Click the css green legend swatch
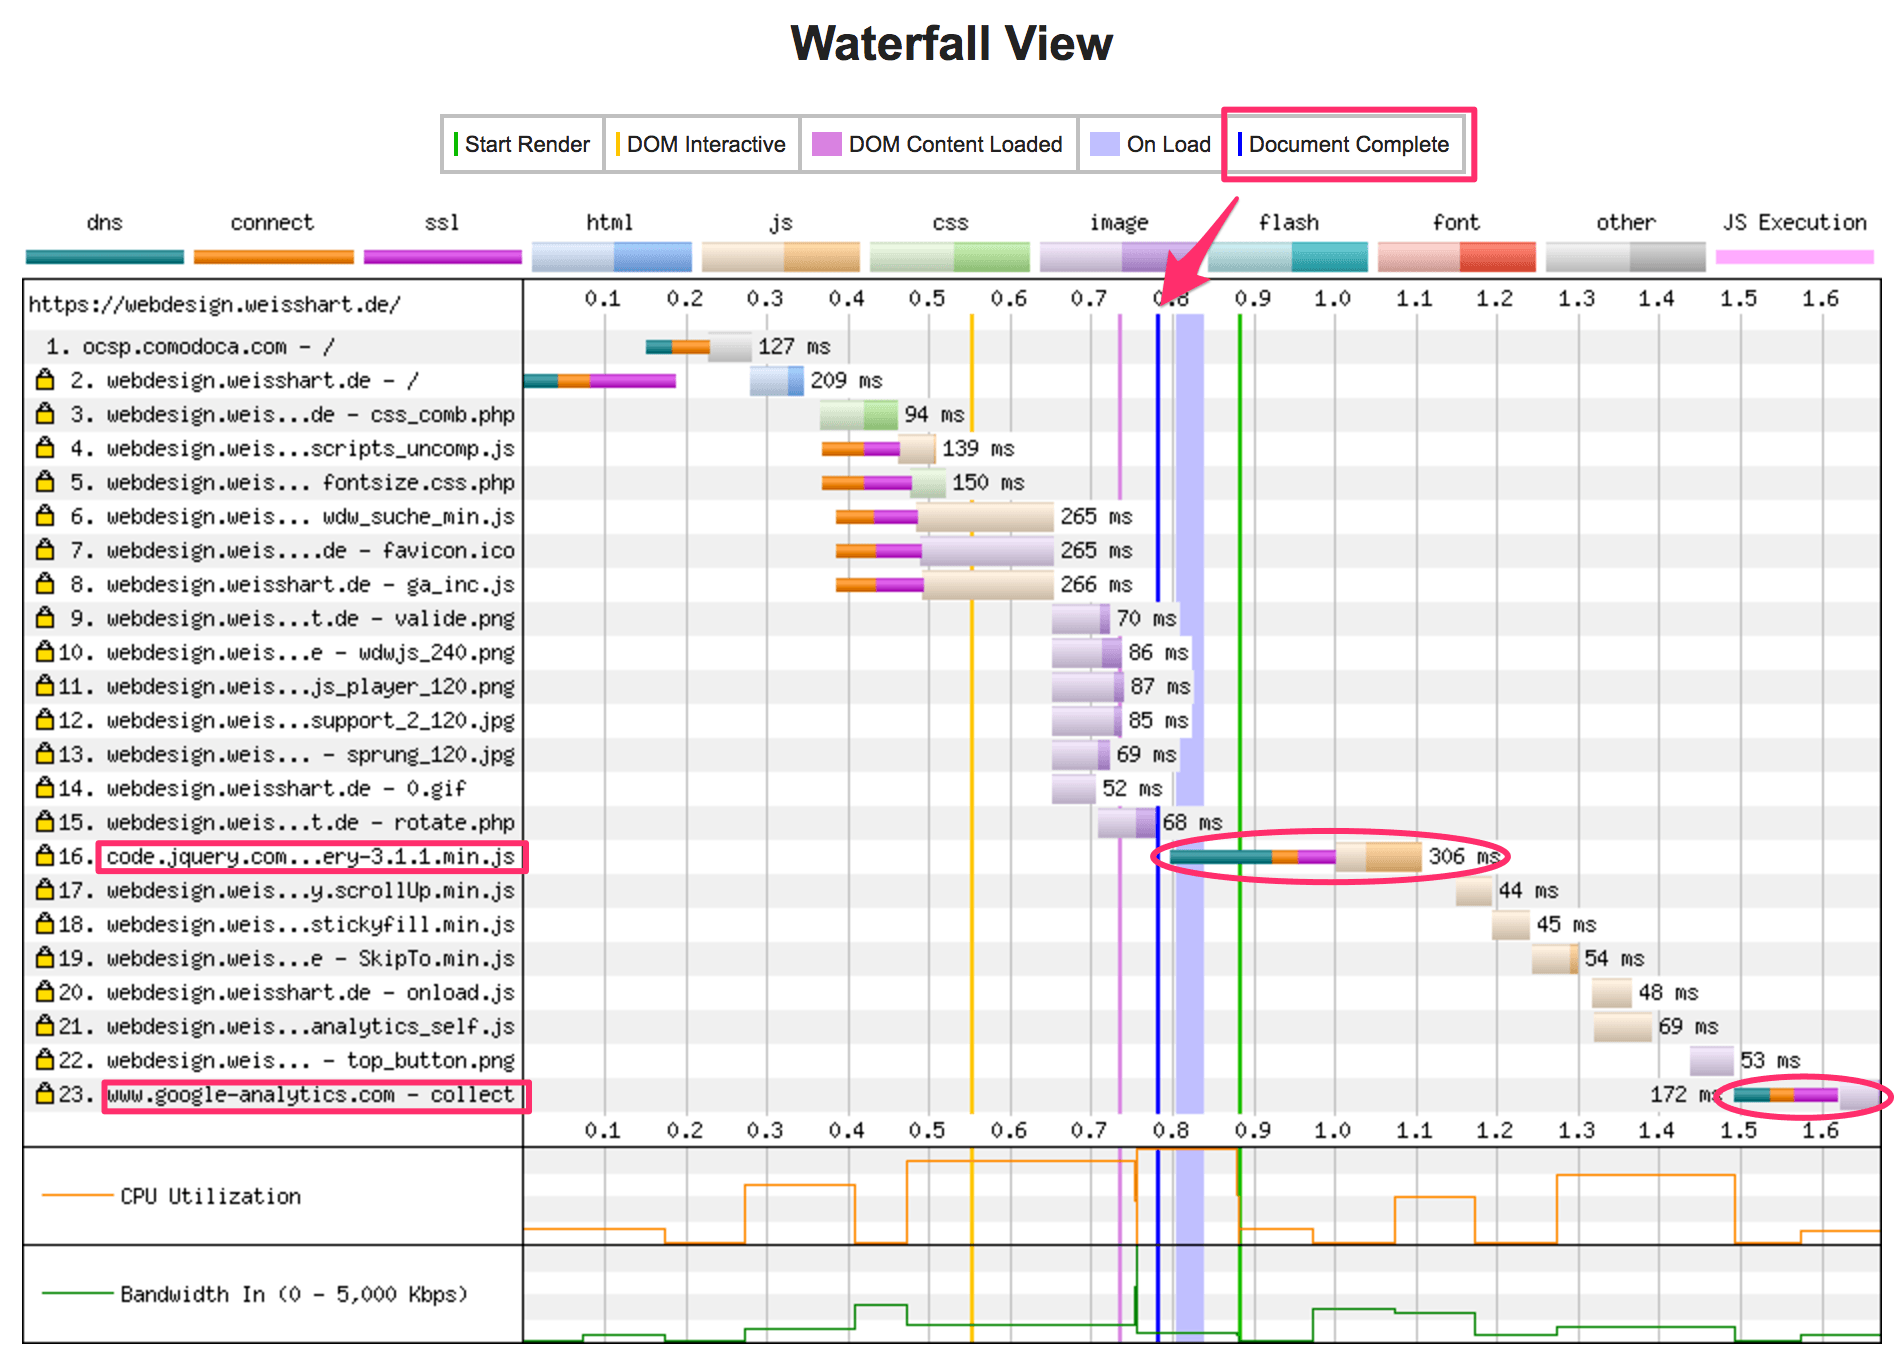Screen dimensions: 1904x1364 pos(950,257)
